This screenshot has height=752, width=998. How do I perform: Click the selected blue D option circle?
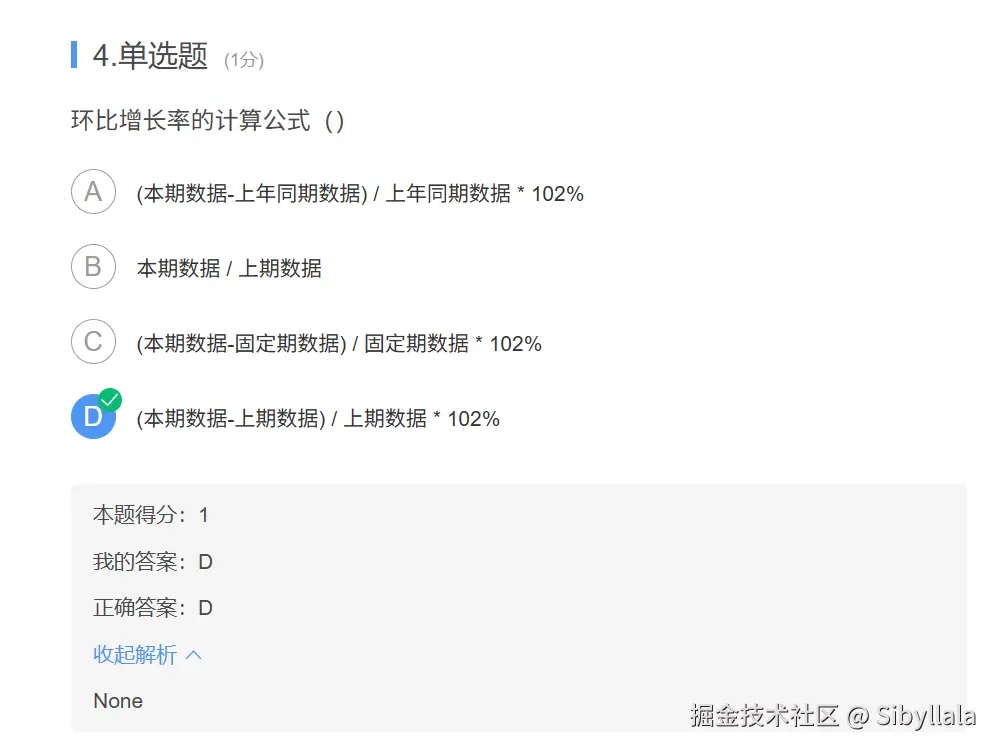coord(91,417)
